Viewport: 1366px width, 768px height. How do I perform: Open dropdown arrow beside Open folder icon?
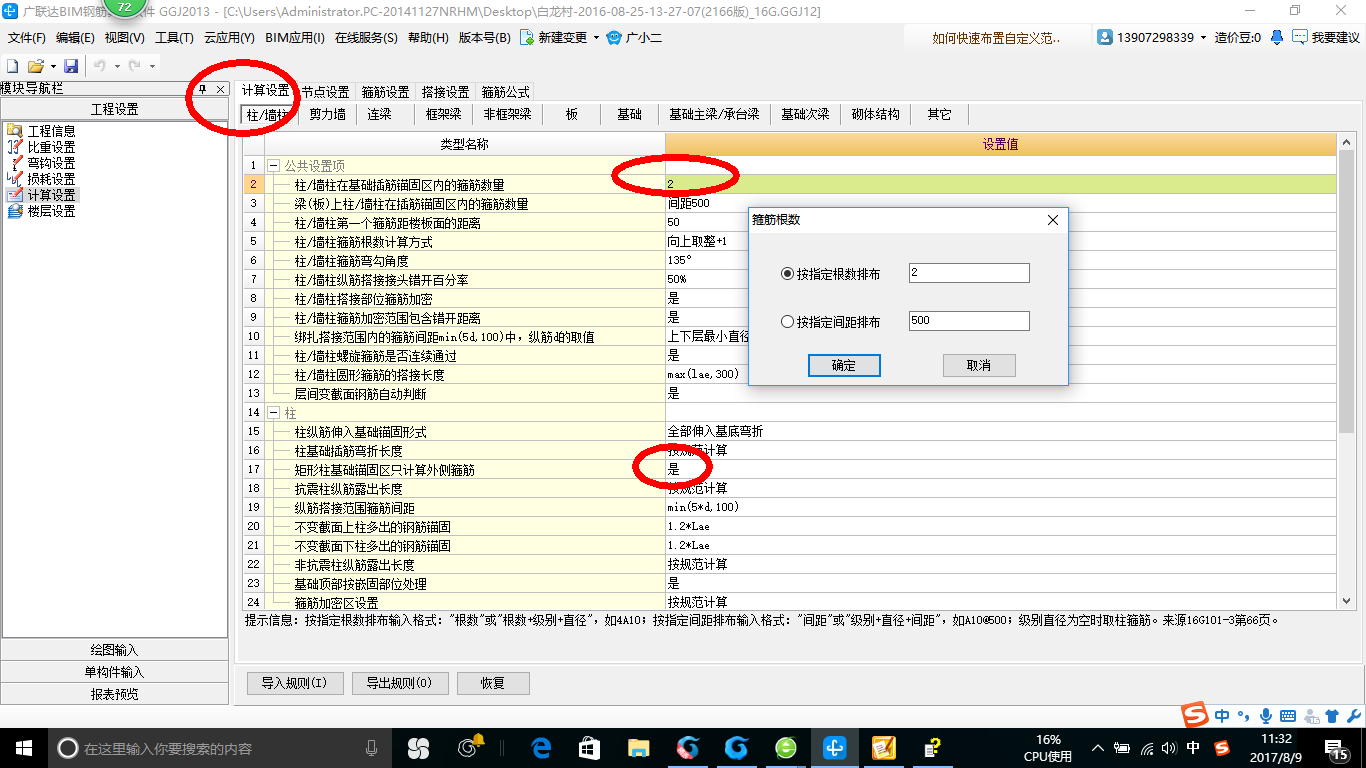pyautogui.click(x=52, y=66)
